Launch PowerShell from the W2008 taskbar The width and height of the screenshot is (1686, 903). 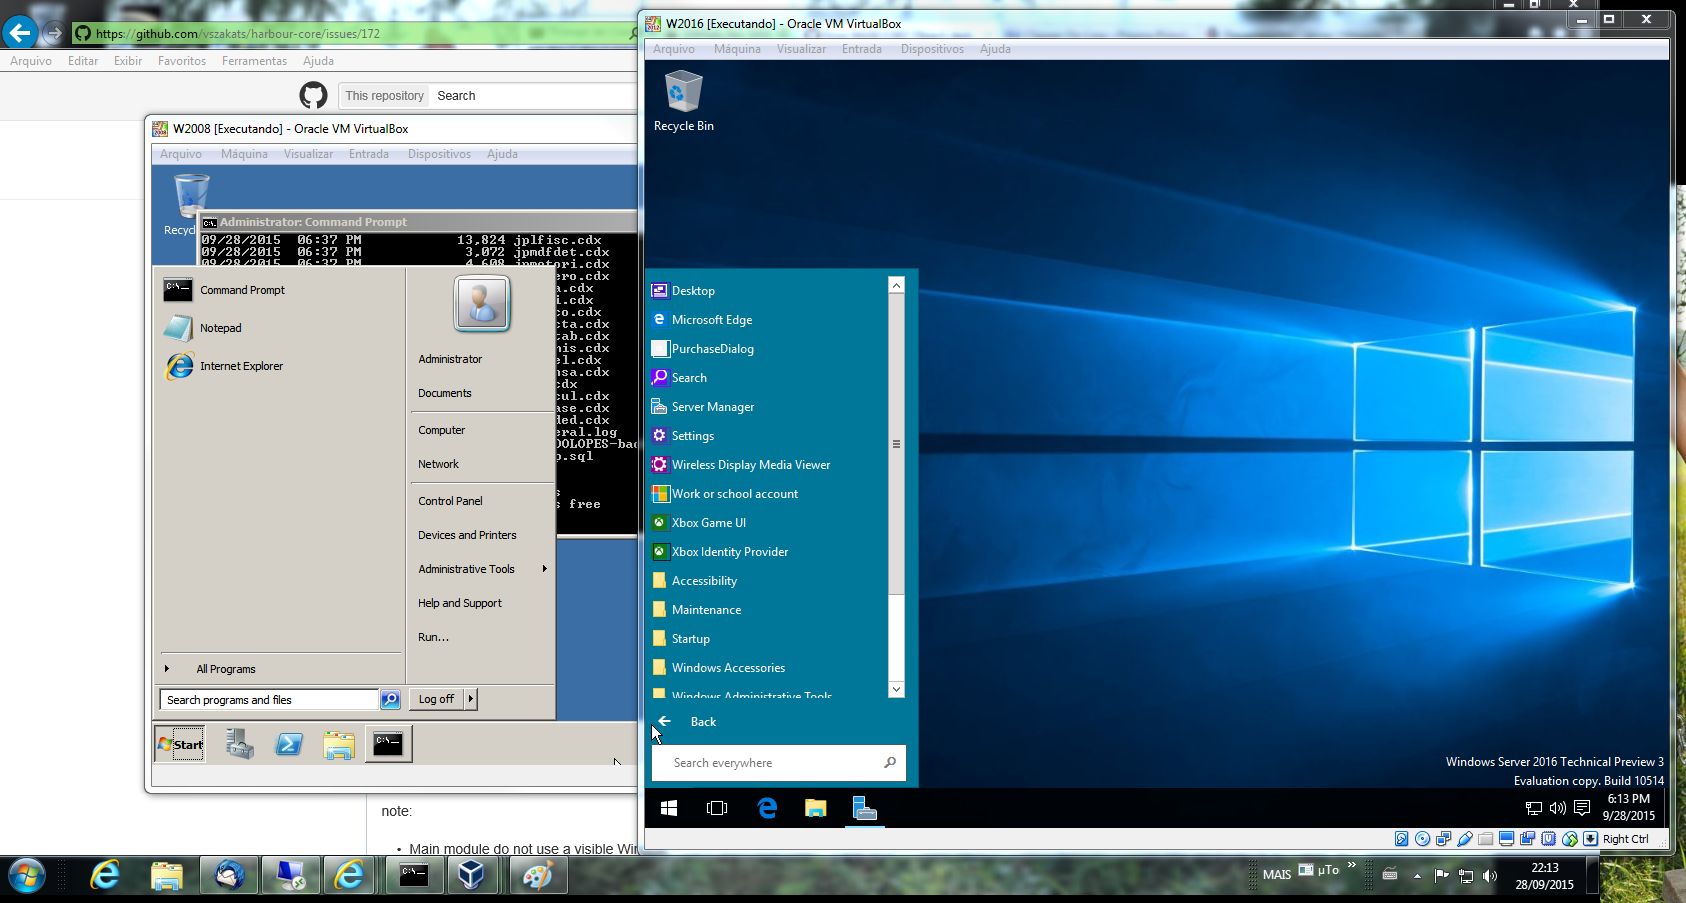(x=289, y=744)
